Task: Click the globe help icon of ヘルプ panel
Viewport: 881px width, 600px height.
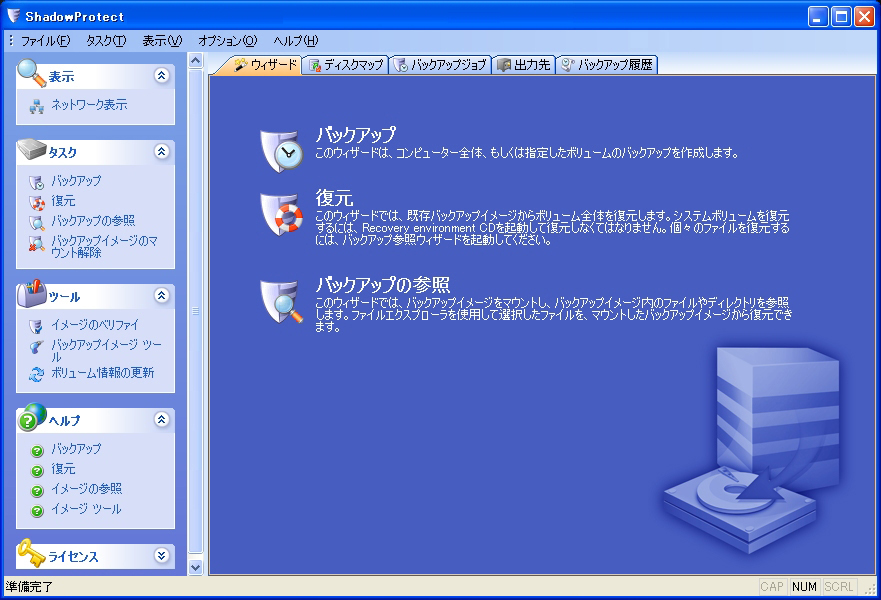Action: (x=31, y=417)
